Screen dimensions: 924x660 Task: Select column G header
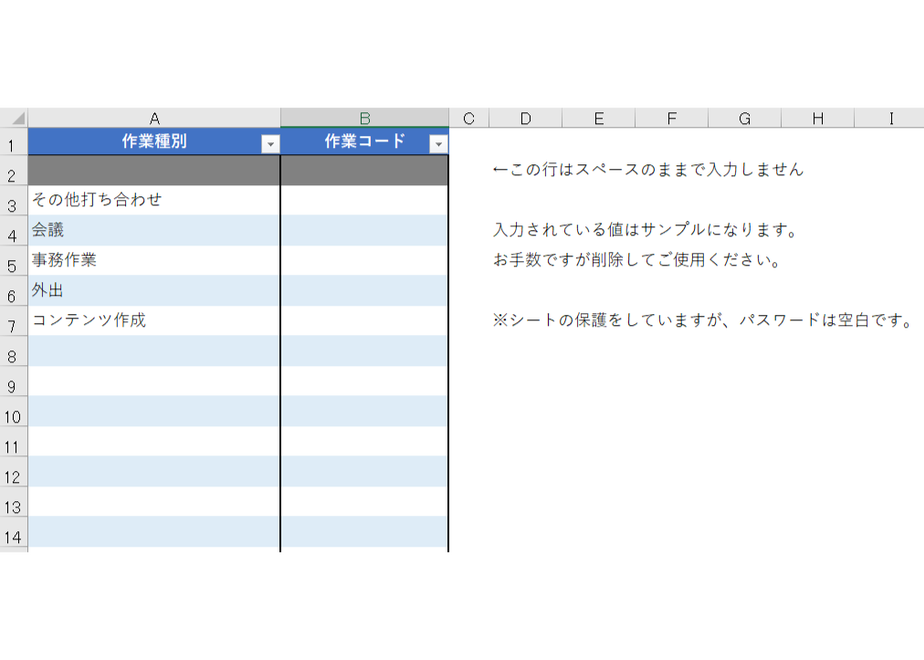pos(745,118)
